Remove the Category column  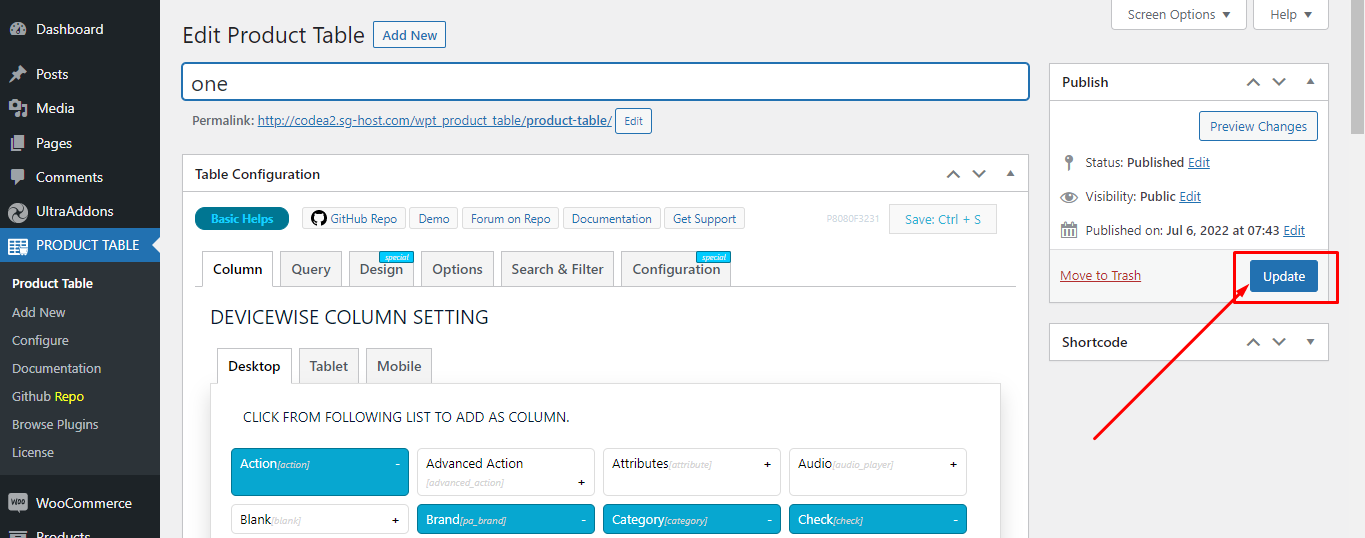[769, 520]
